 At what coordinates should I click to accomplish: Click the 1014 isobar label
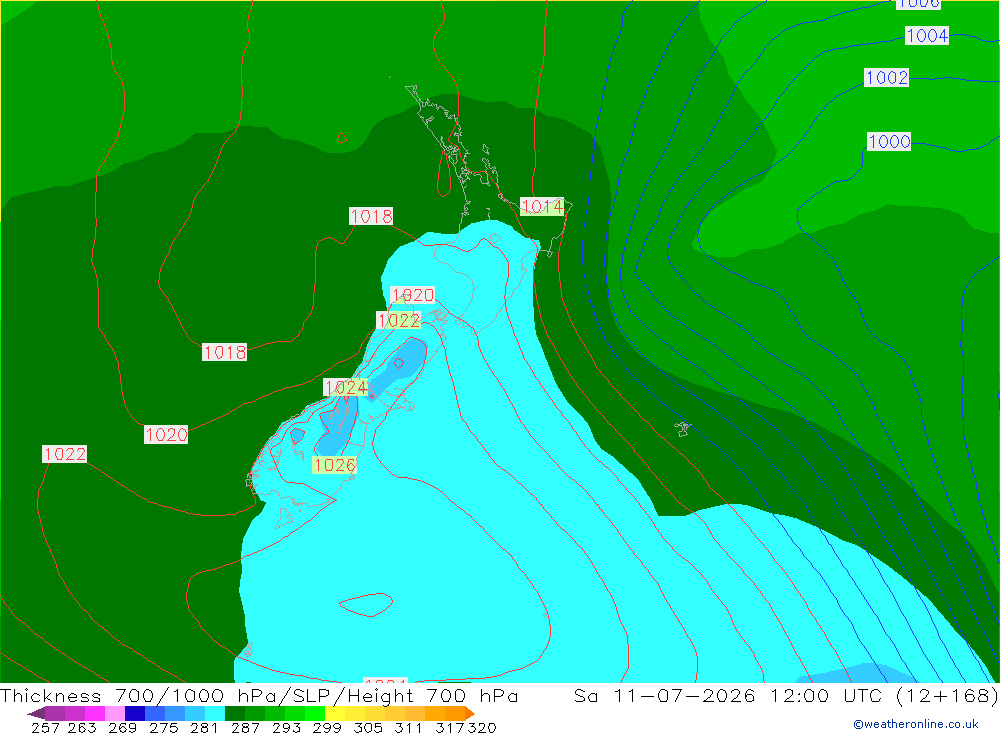point(542,207)
